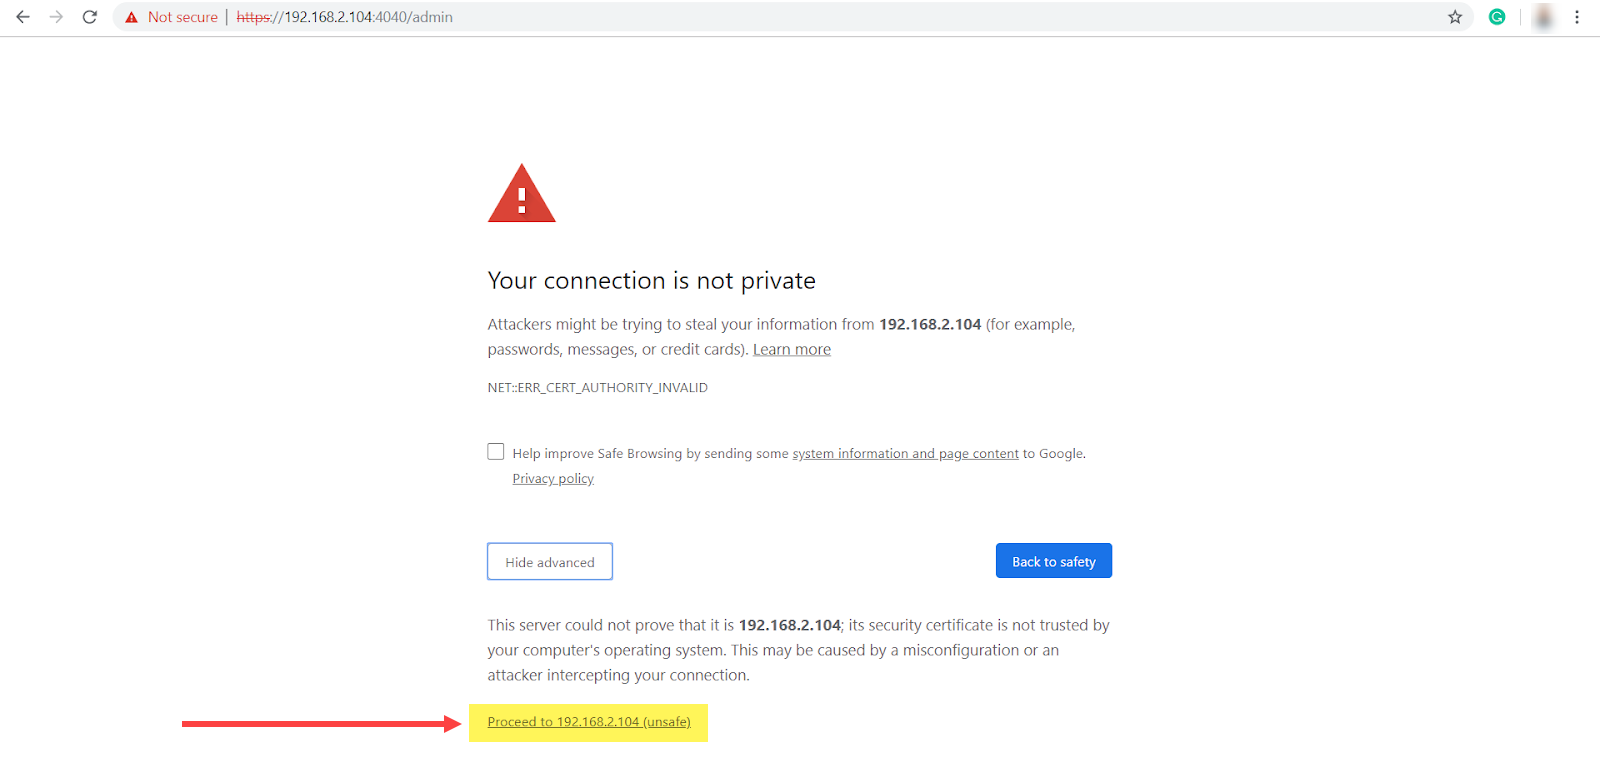
Task: Open the Learn more link
Action: pyautogui.click(x=791, y=350)
